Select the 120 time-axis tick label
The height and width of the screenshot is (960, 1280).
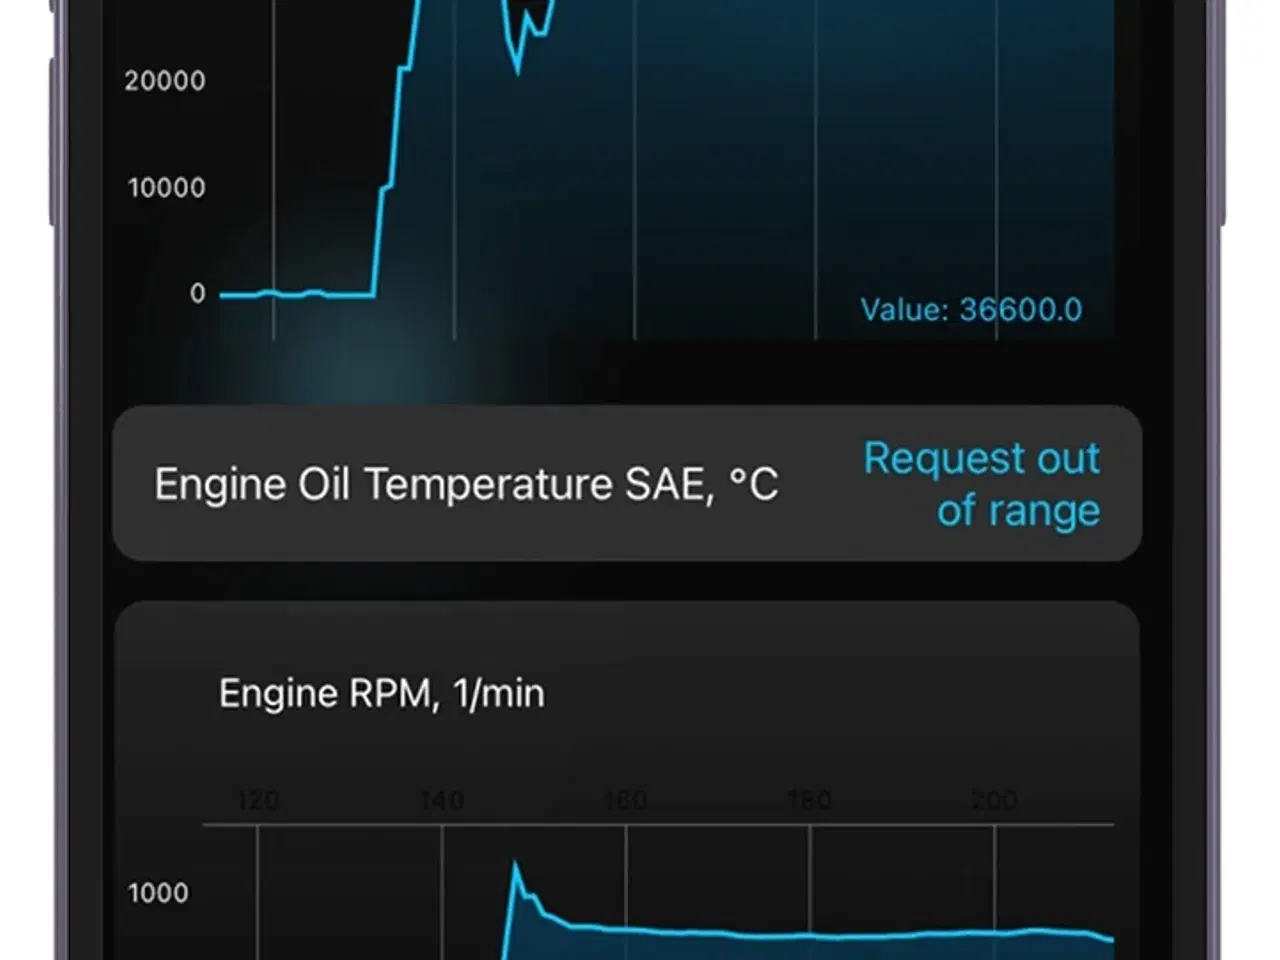coord(258,800)
